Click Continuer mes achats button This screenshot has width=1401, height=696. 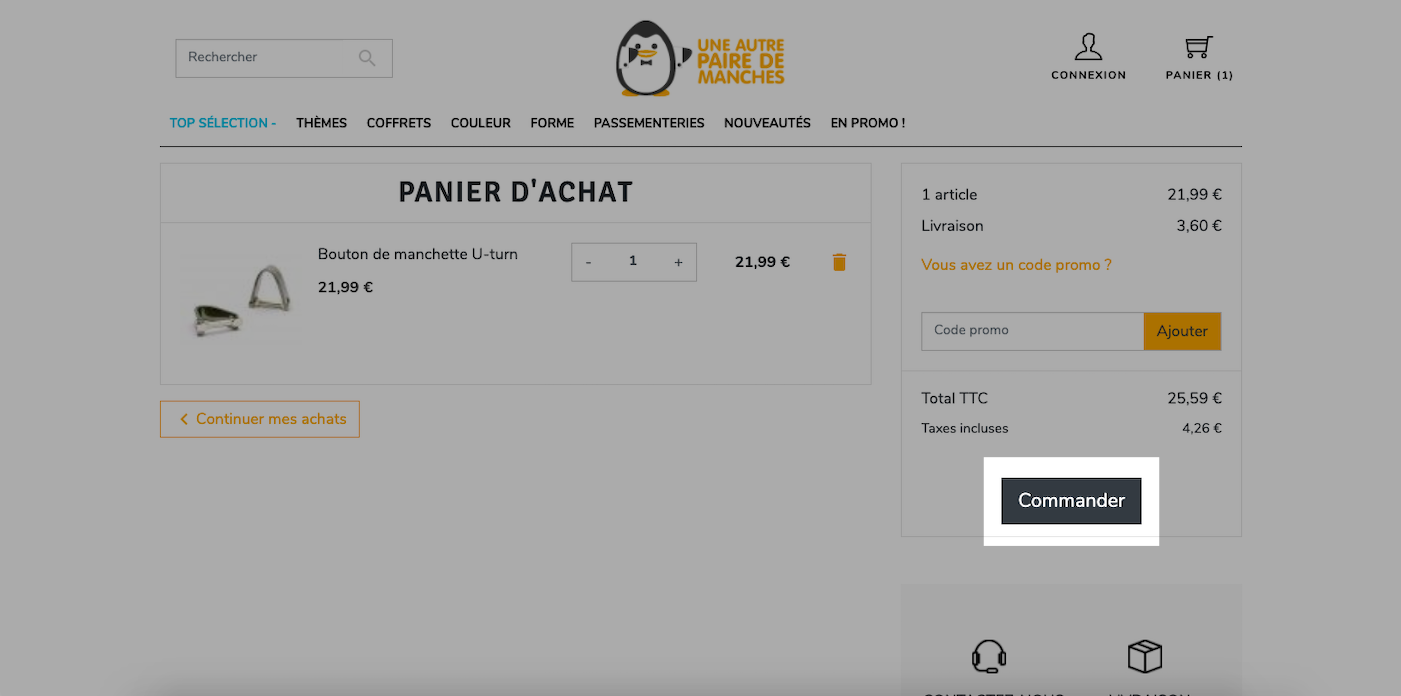pyautogui.click(x=260, y=419)
